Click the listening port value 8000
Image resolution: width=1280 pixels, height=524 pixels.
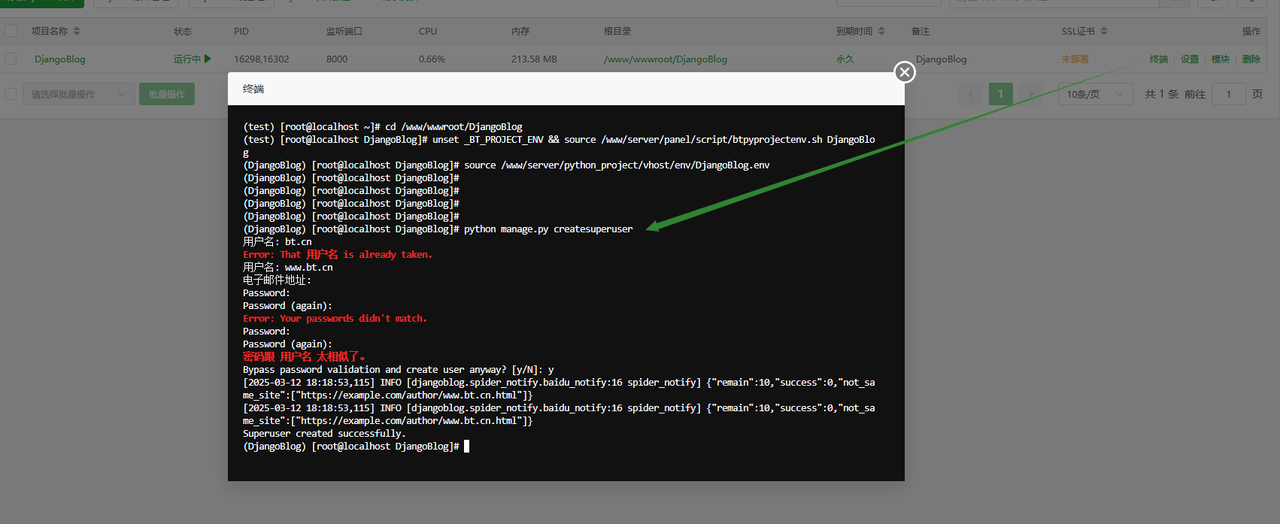(337, 59)
